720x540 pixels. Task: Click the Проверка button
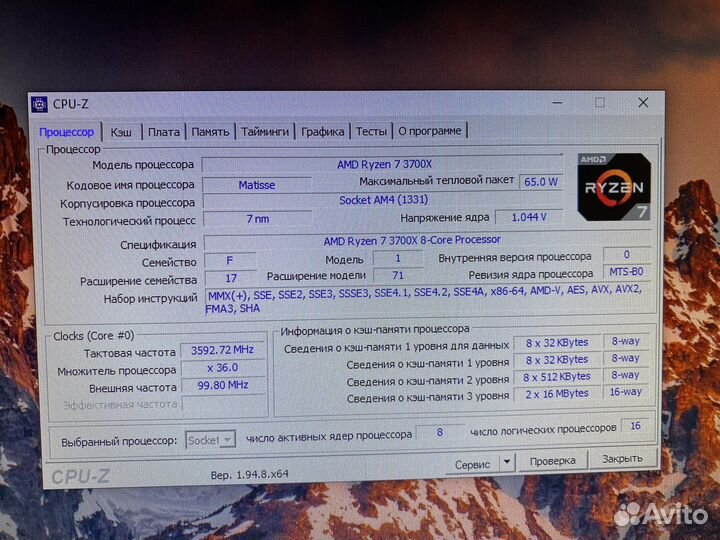click(x=552, y=461)
